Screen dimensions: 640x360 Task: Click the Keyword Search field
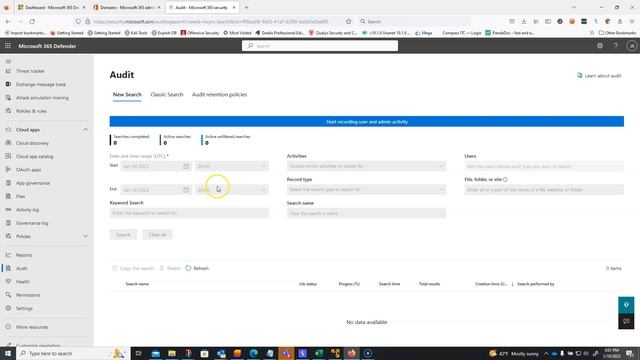coord(189,213)
